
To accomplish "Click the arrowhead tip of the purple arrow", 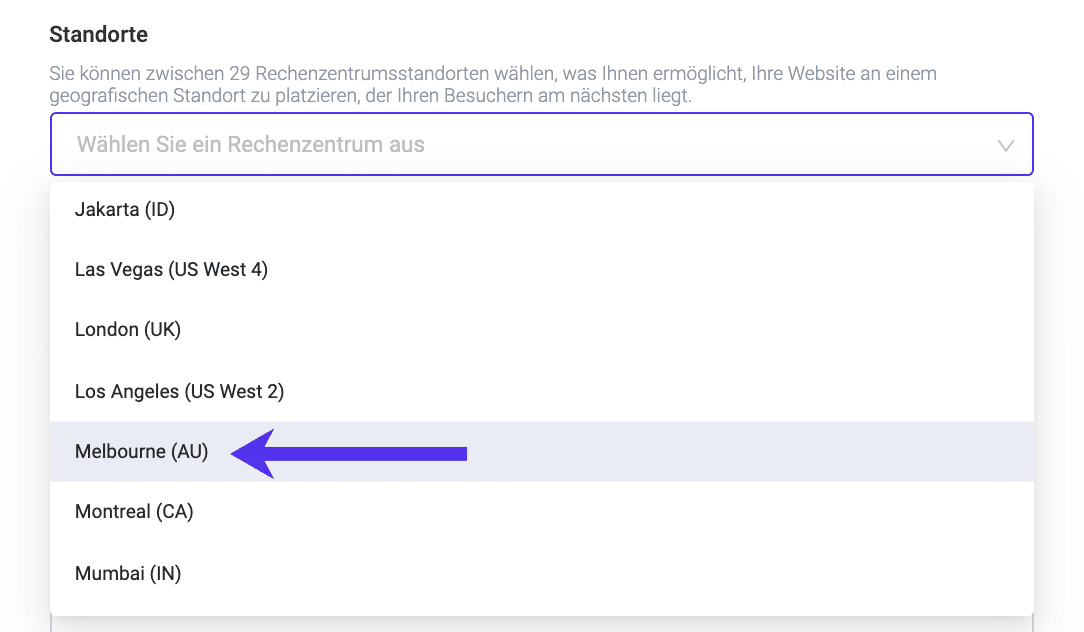I will click(238, 454).
